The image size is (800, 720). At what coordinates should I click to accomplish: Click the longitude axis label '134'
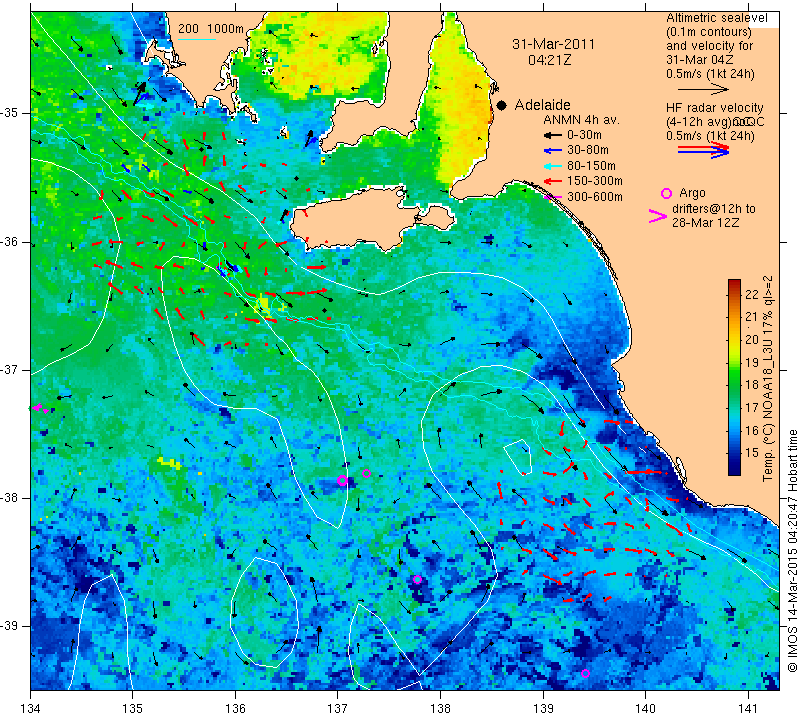coord(31,708)
